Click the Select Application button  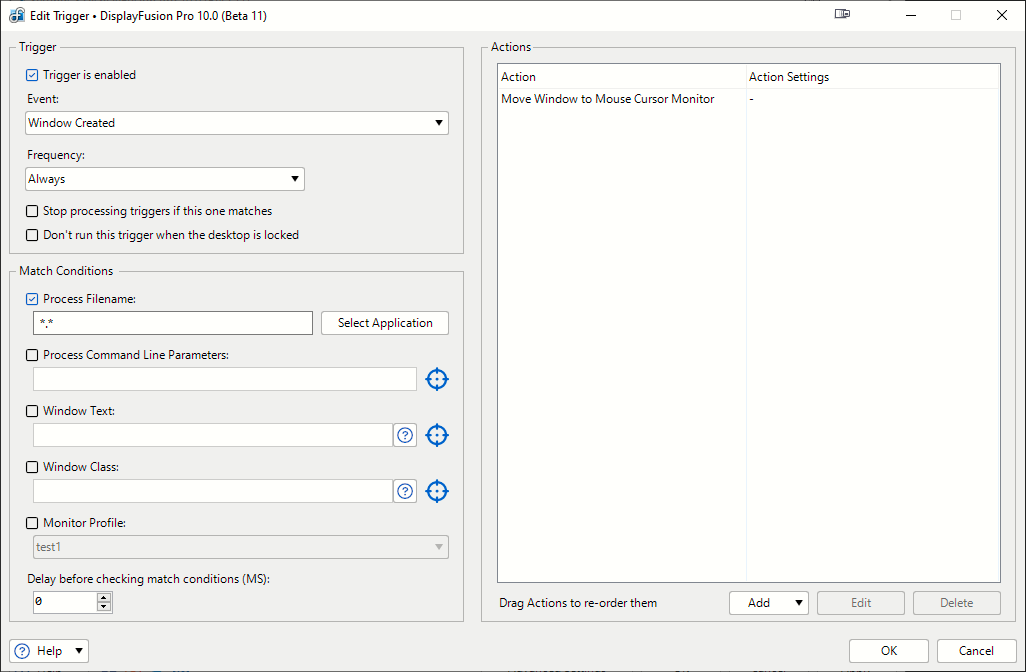(x=385, y=323)
